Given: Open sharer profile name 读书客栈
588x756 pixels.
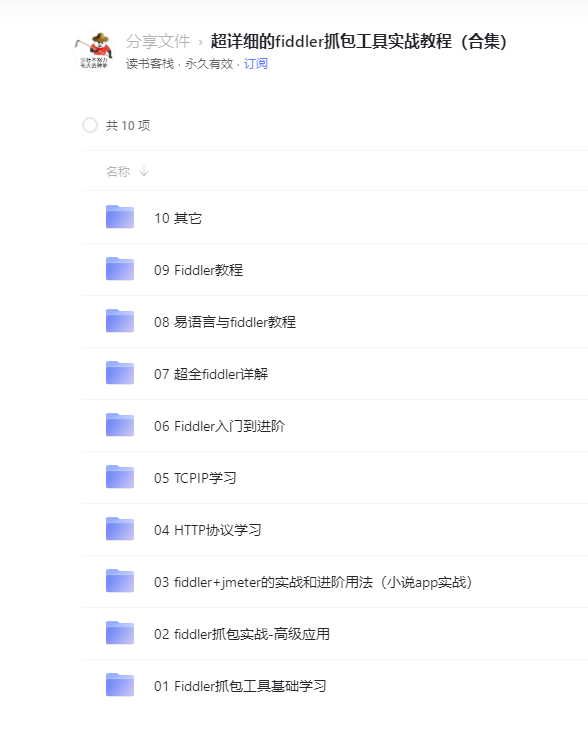Looking at the screenshot, I should pyautogui.click(x=150, y=64).
